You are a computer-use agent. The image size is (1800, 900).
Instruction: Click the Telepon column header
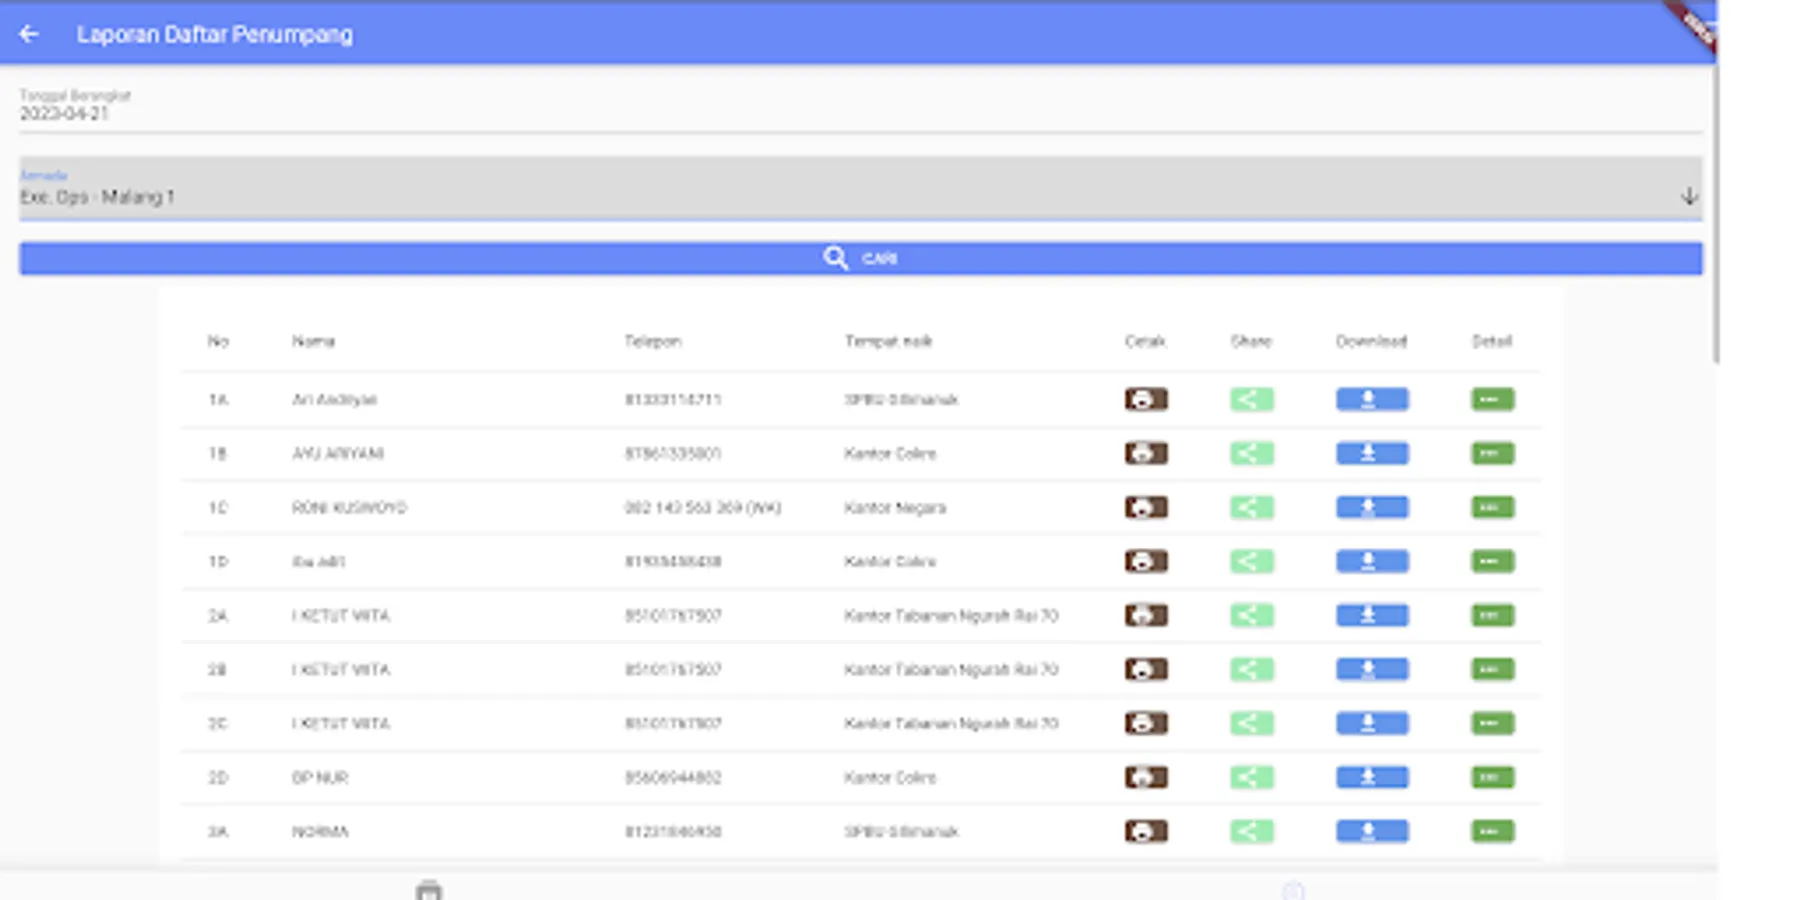click(x=652, y=342)
